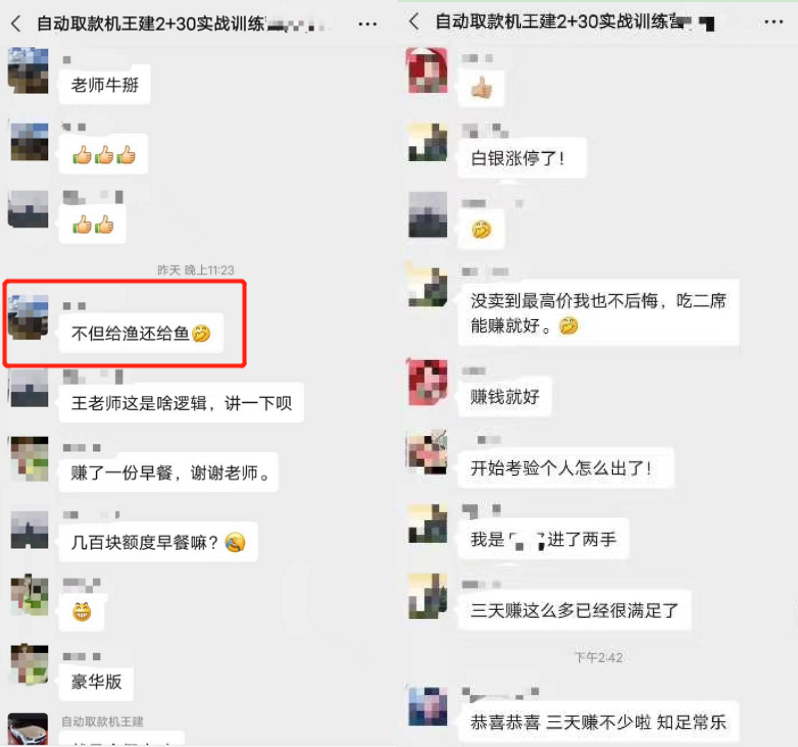Tap the three thumbs-up emoji message
This screenshot has height=747, width=798.
click(x=103, y=154)
